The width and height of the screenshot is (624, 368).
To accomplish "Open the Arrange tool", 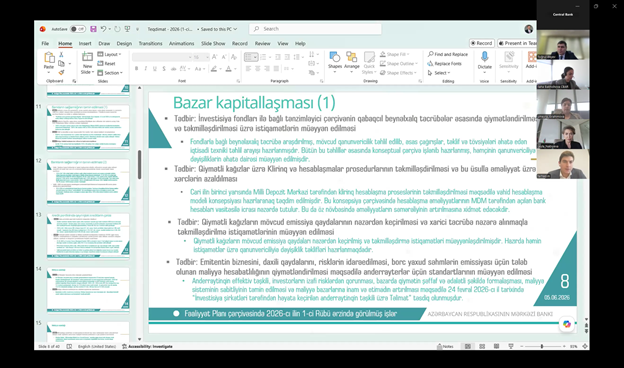I will pyautogui.click(x=351, y=61).
